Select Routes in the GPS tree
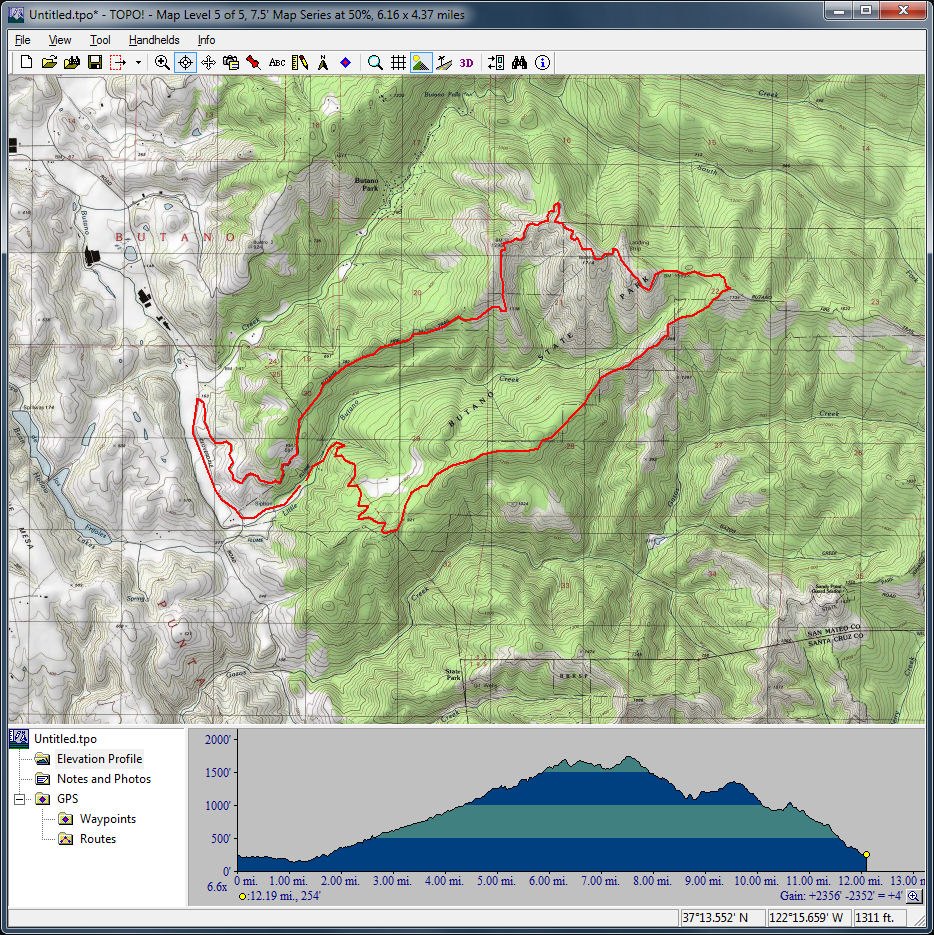Image resolution: width=934 pixels, height=935 pixels. [97, 839]
